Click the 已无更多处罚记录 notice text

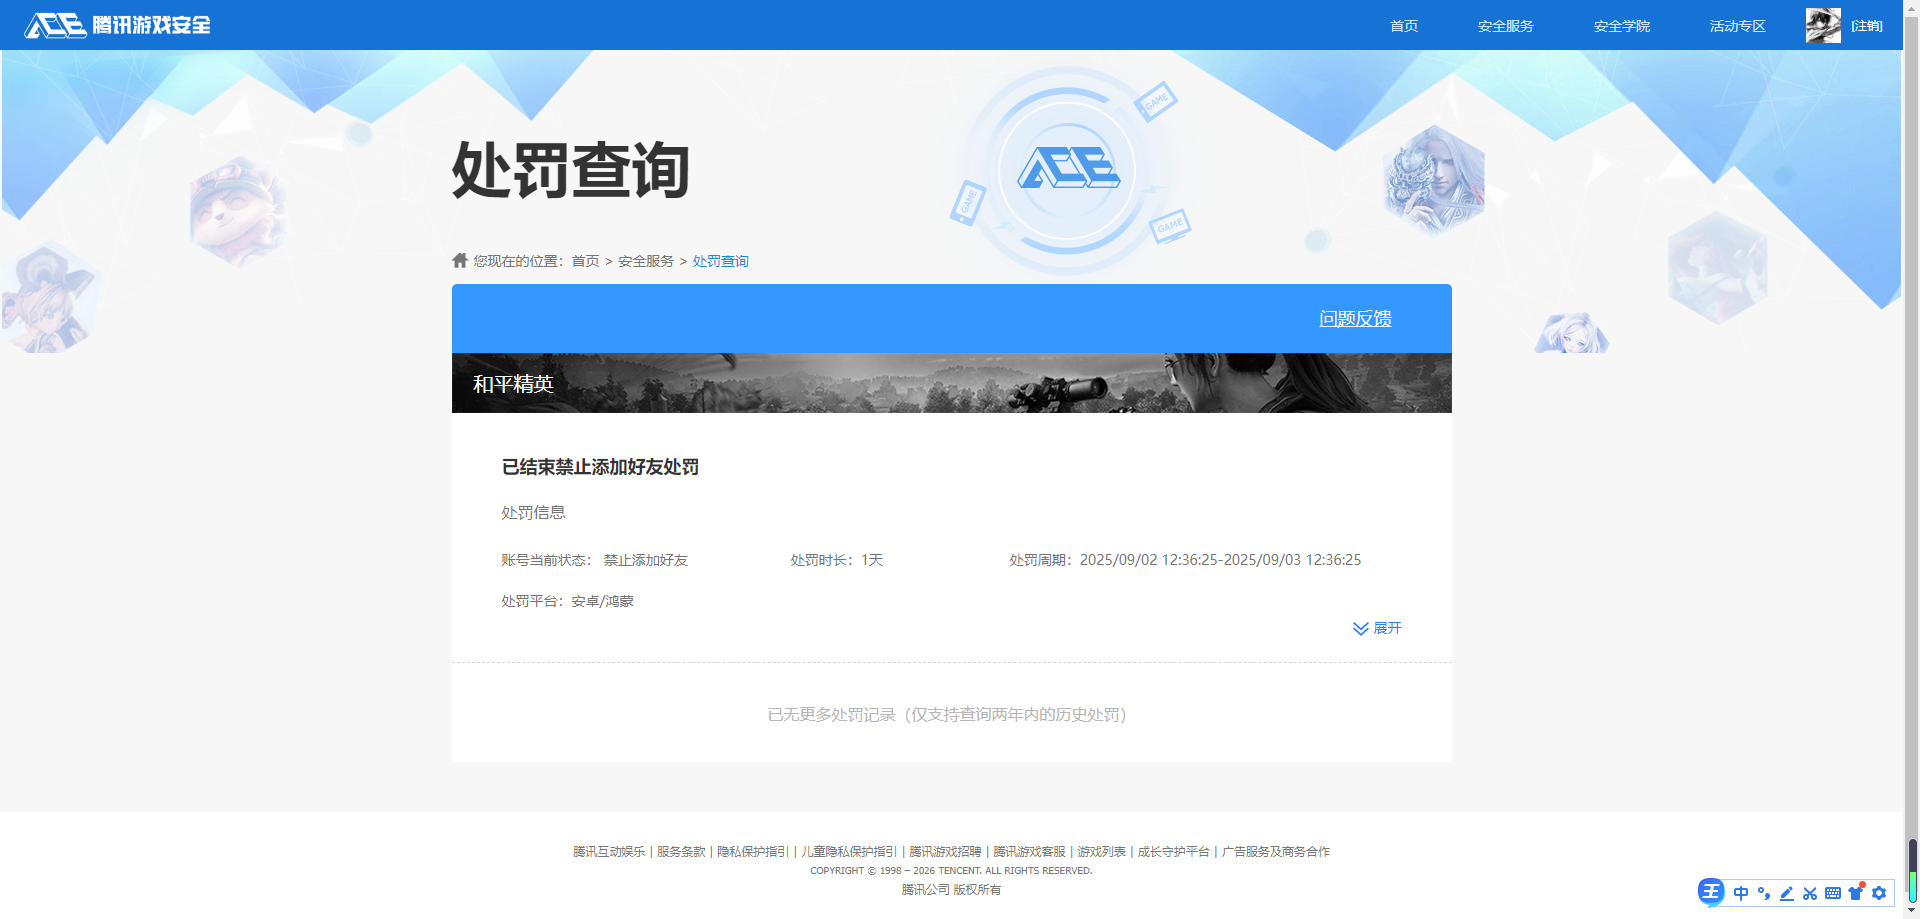pyautogui.click(x=947, y=714)
